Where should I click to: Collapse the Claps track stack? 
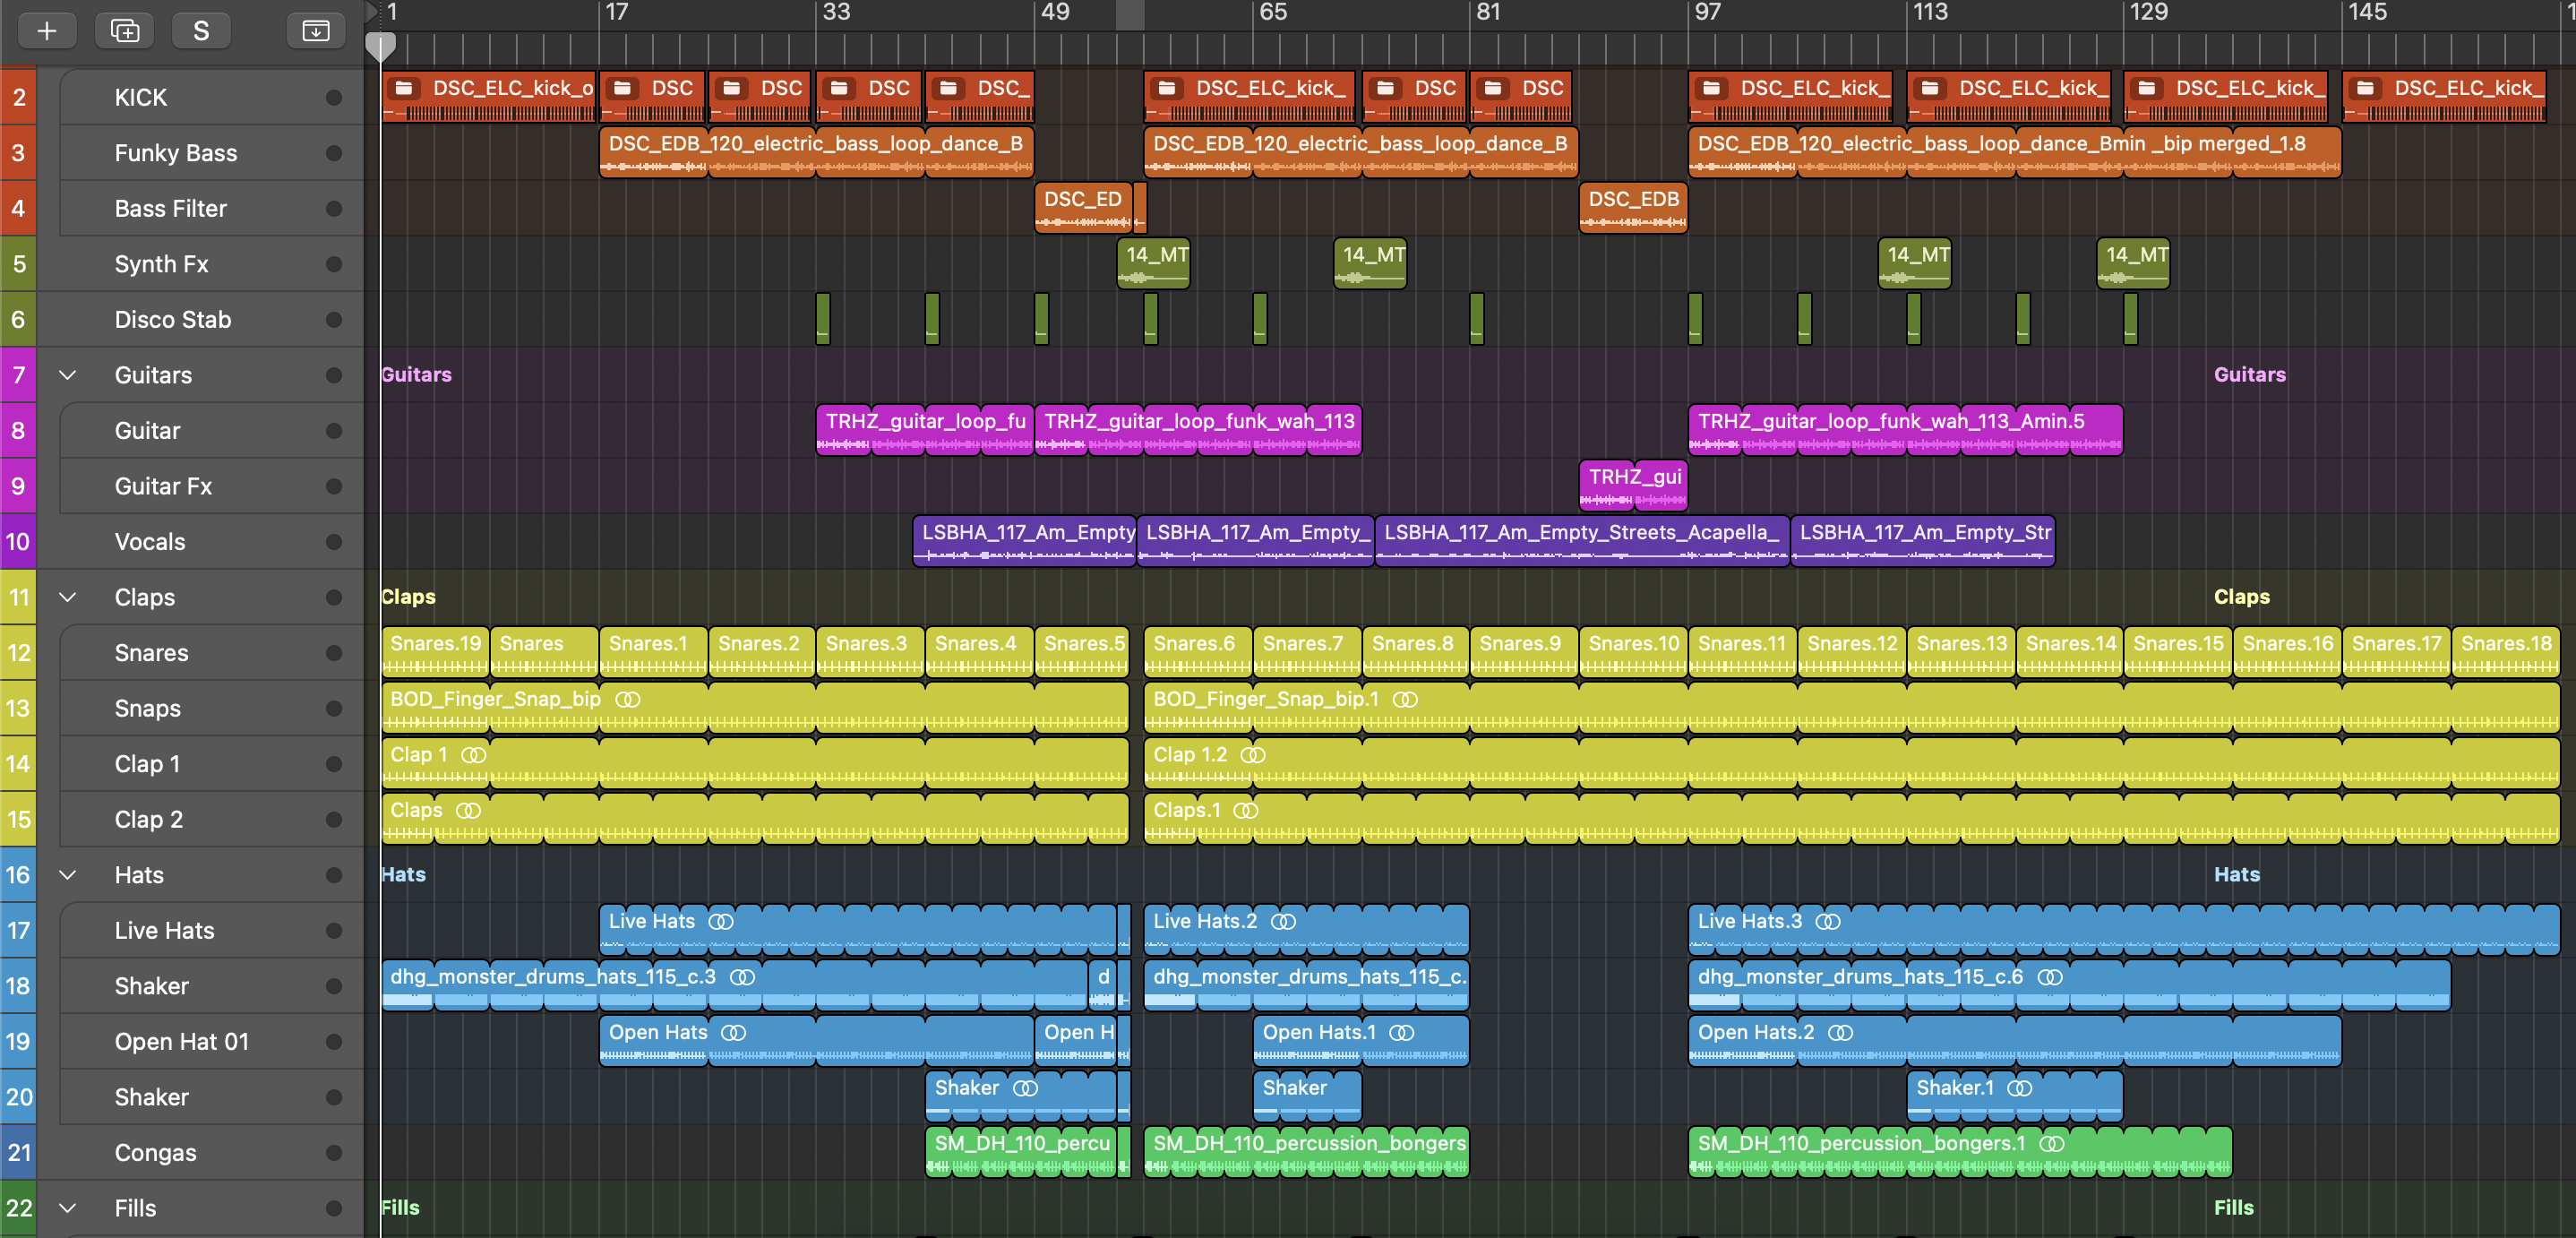[x=68, y=597]
